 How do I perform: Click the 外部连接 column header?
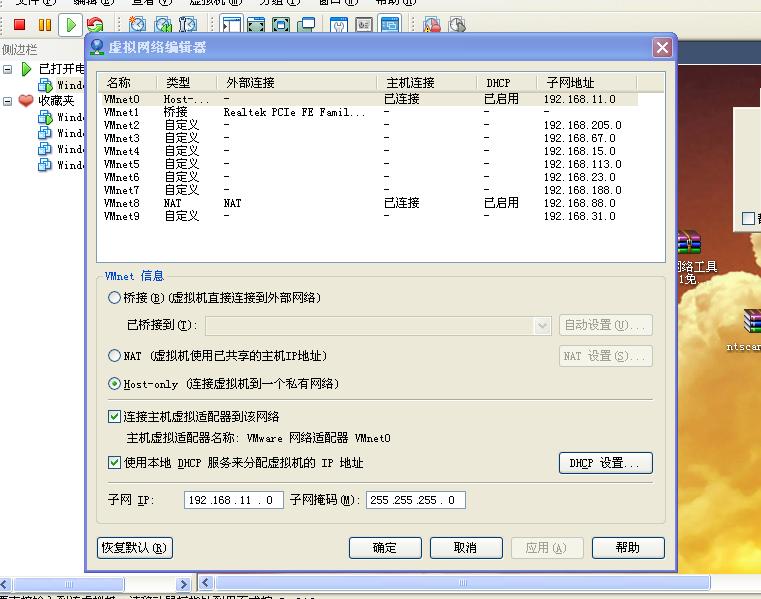point(297,83)
